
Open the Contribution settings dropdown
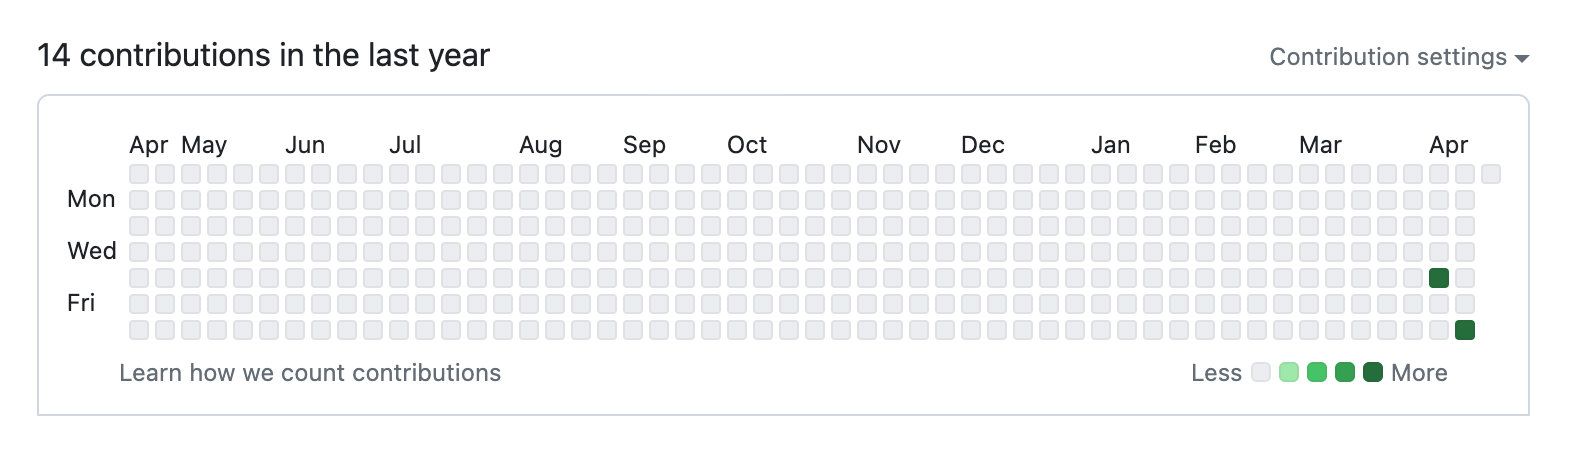tap(1399, 57)
